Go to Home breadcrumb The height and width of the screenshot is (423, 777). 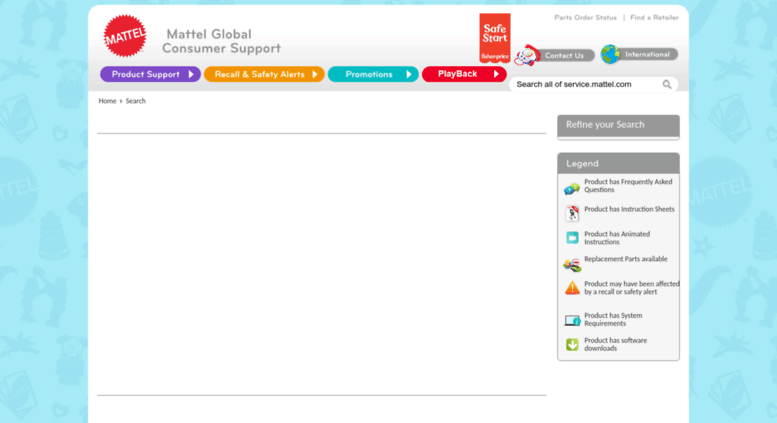[x=107, y=101]
